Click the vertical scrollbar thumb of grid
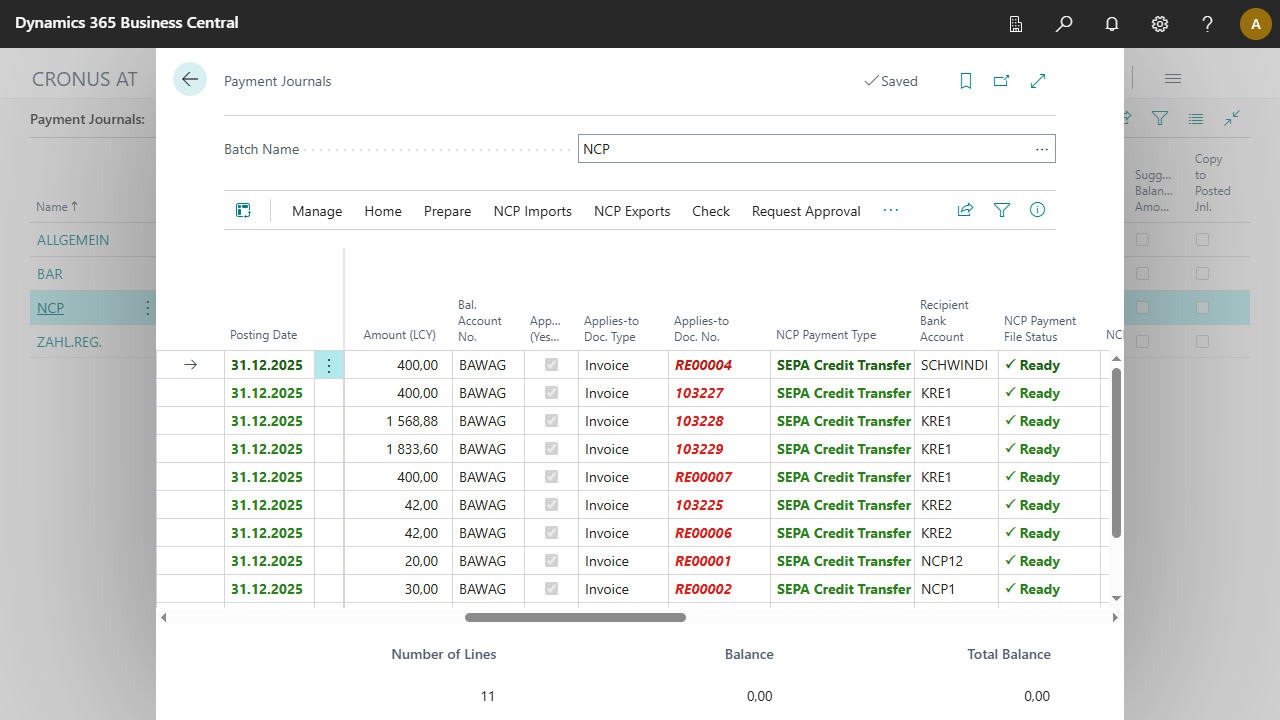 point(1116,452)
